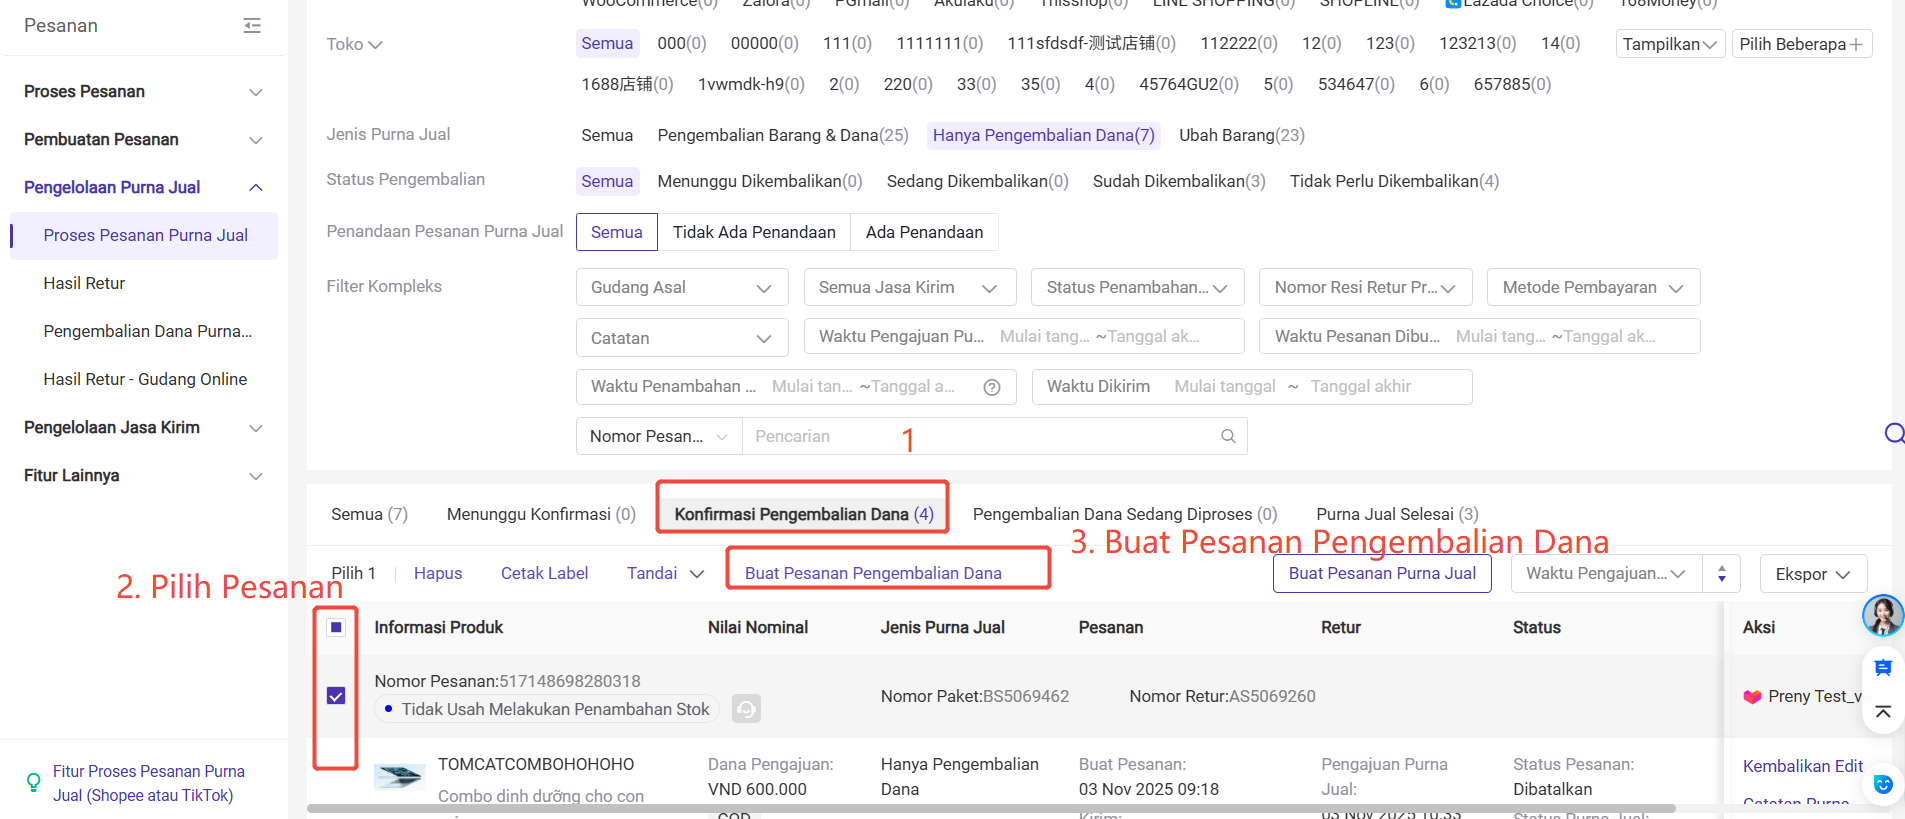Click the Buat Pesanan Purna Jual button
This screenshot has width=1905, height=819.
tap(1381, 574)
